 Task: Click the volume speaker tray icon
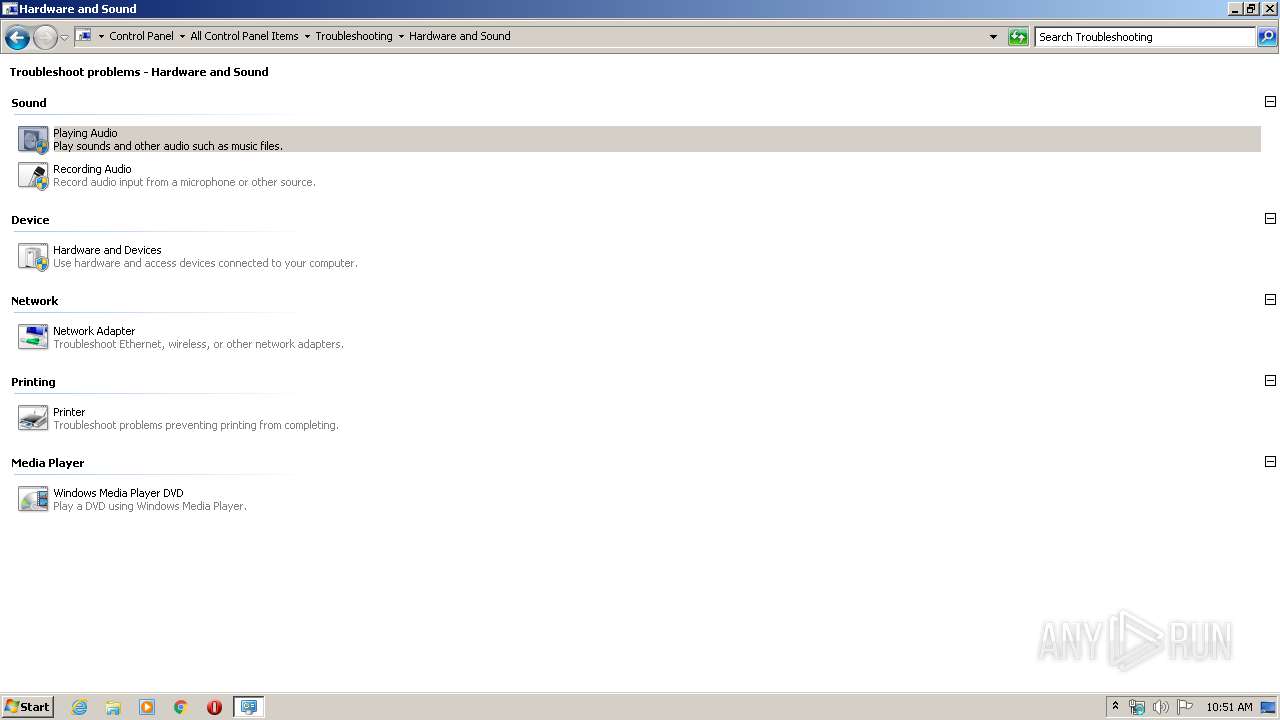[1161, 707]
